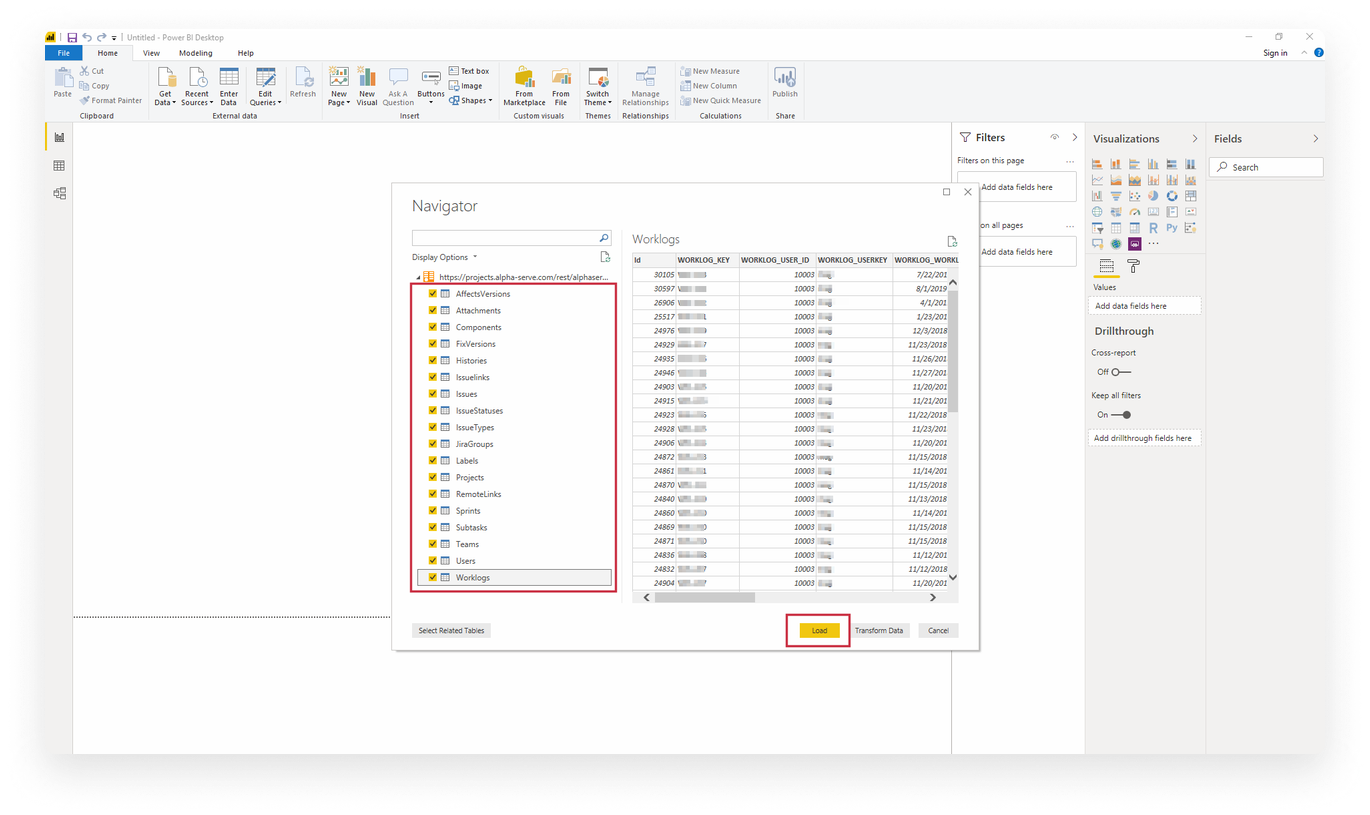The height and width of the screenshot is (815, 1370).
Task: Click R script visual icon
Action: [1153, 228]
